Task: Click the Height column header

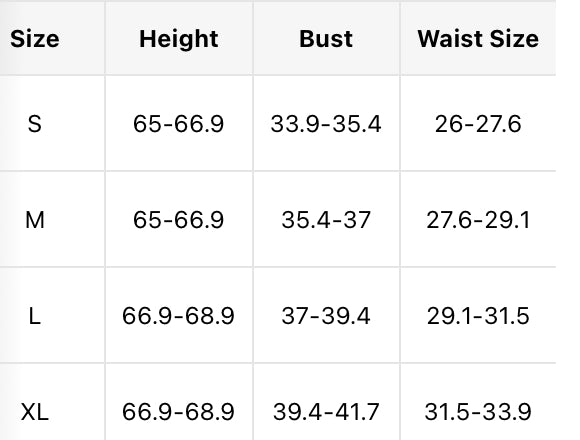Action: (179, 39)
